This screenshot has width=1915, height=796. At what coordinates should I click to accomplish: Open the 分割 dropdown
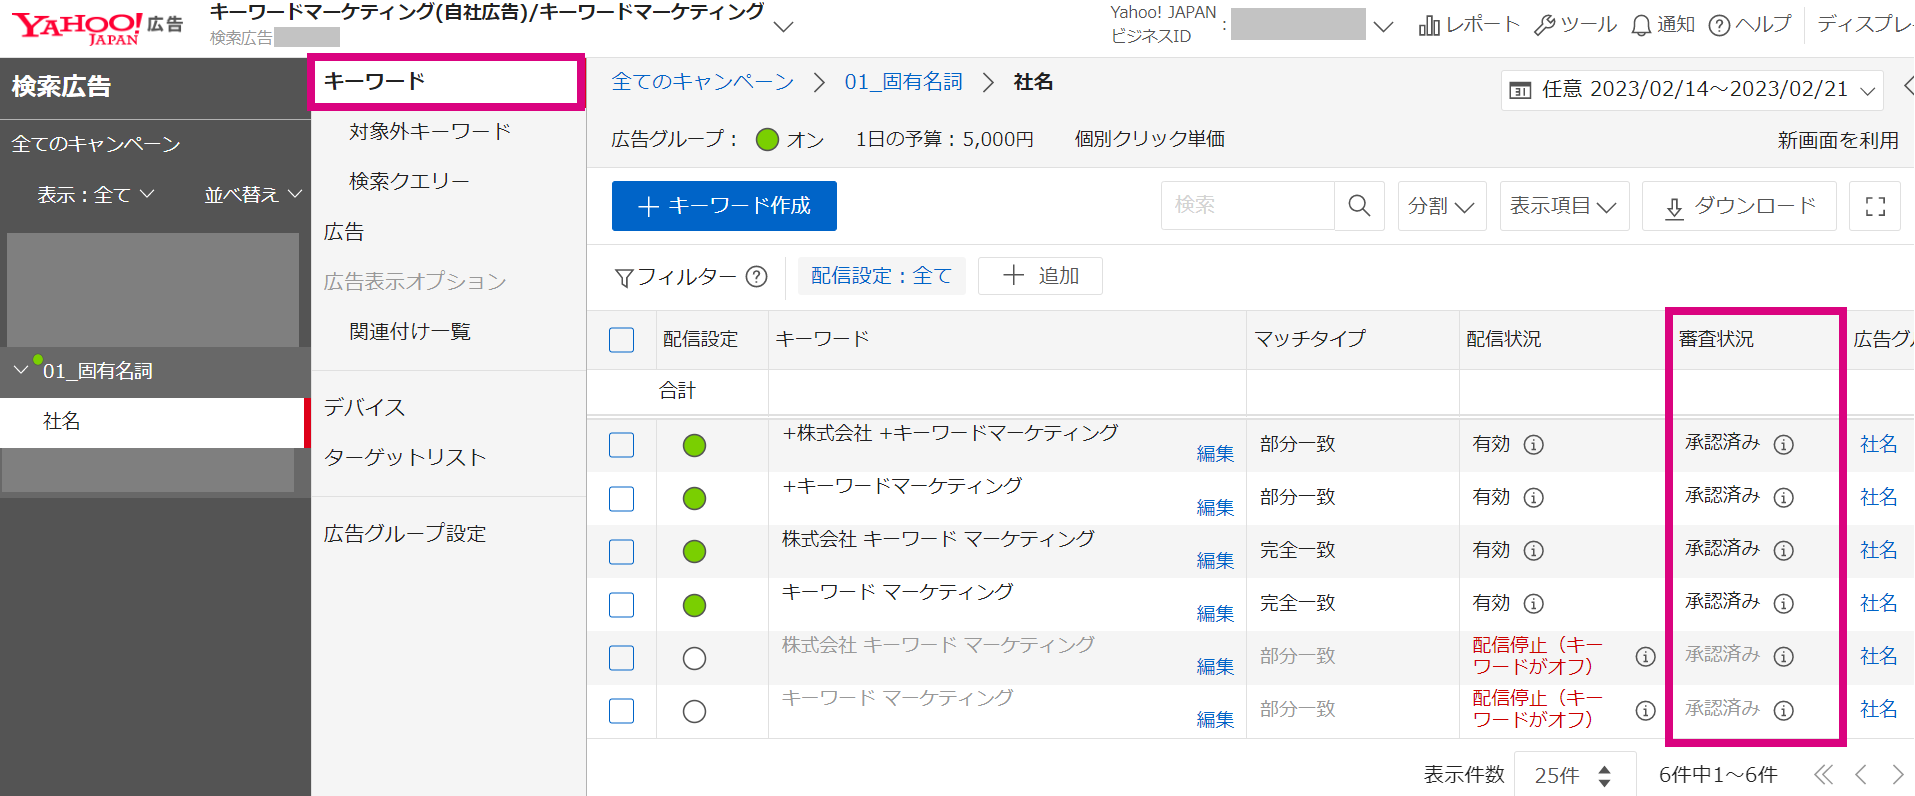(1442, 206)
